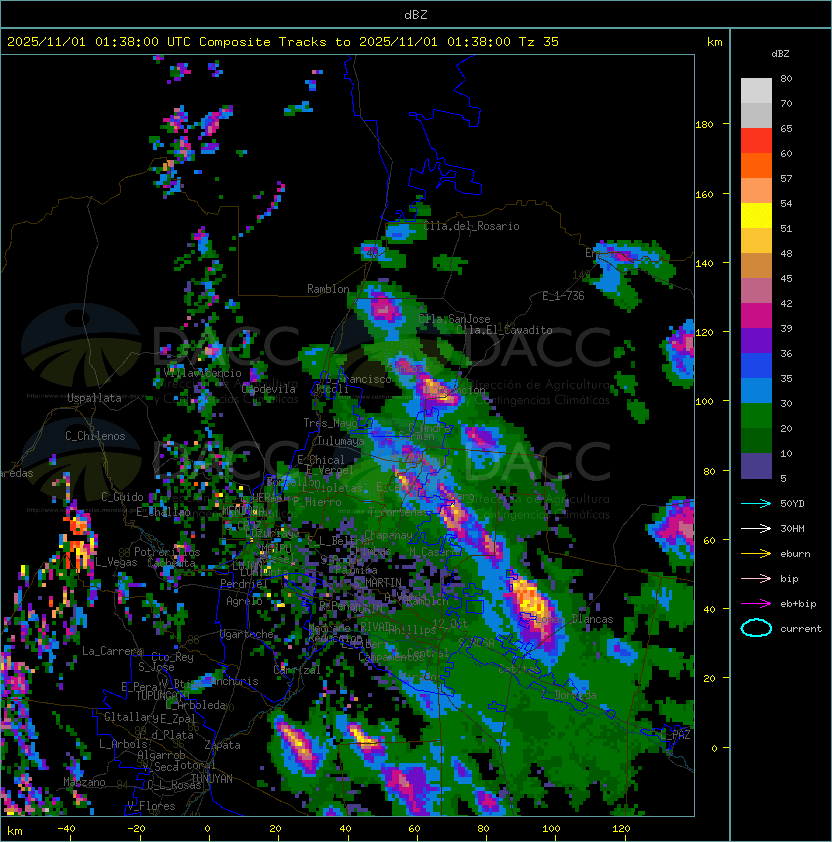Click the 'current' legend label

[x=801, y=629]
